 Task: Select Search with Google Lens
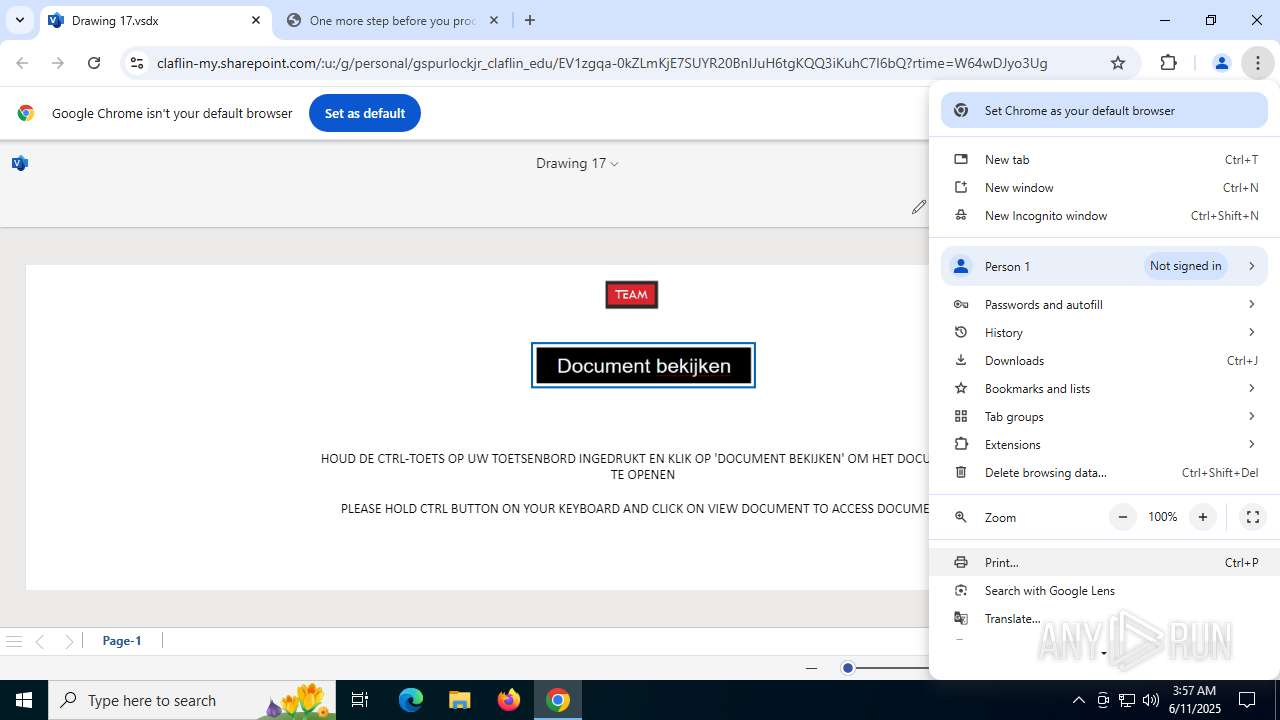point(1104,591)
